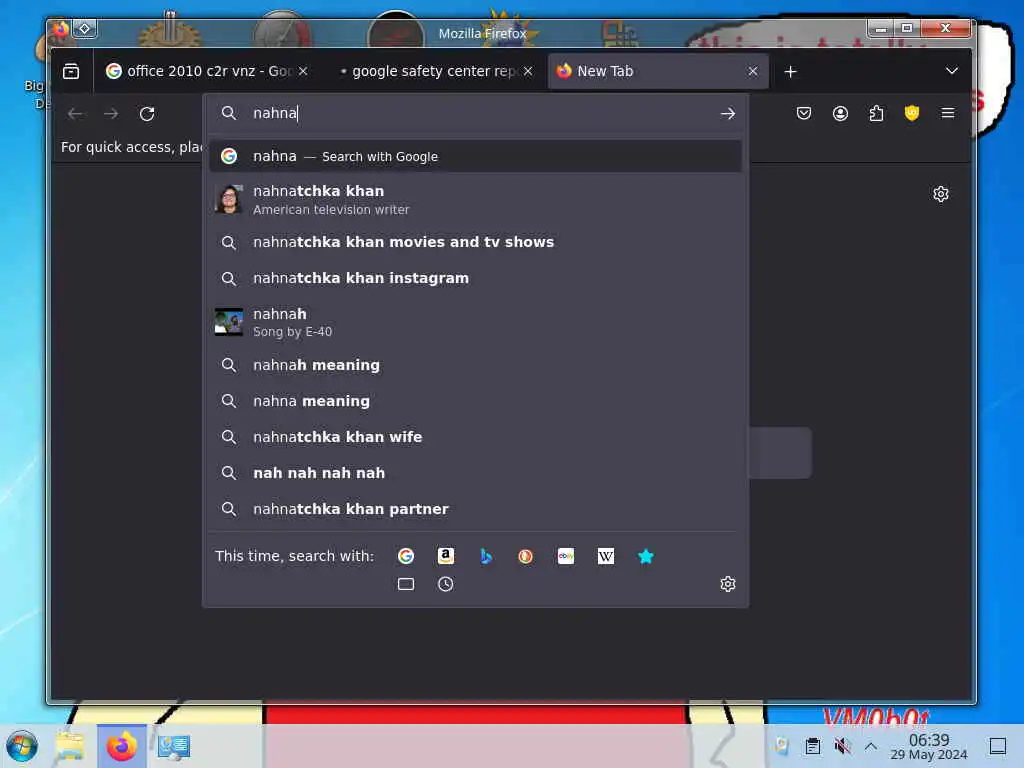Click the diamond-shaped title bar button

point(85,29)
